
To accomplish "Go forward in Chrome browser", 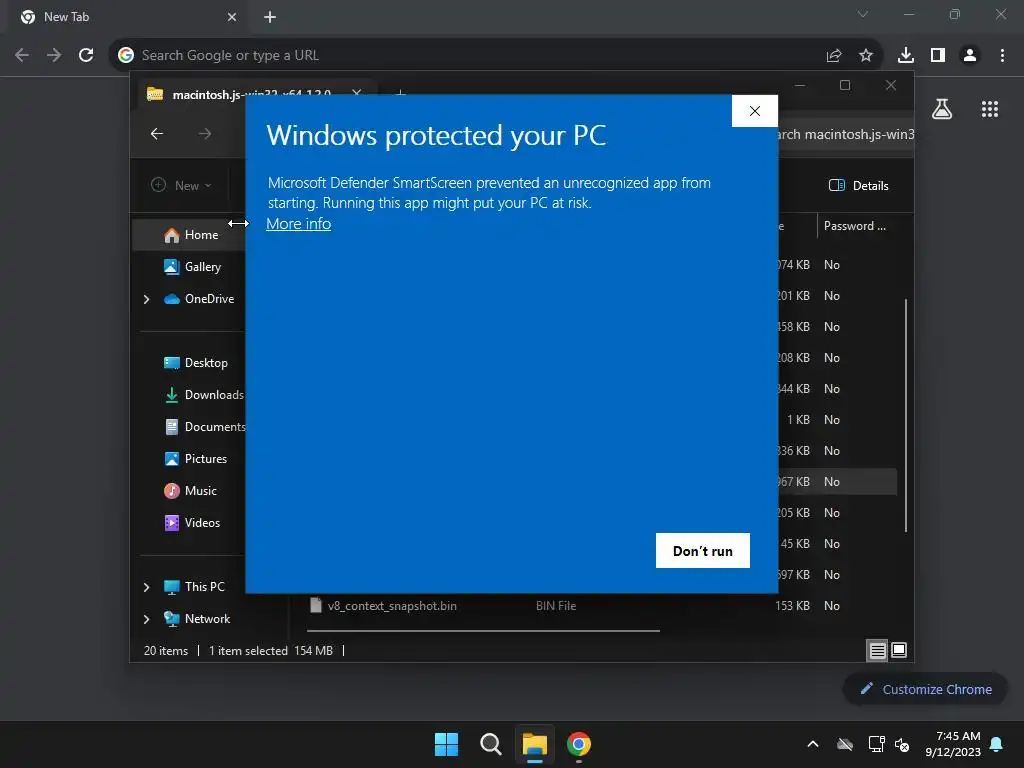I will [54, 55].
